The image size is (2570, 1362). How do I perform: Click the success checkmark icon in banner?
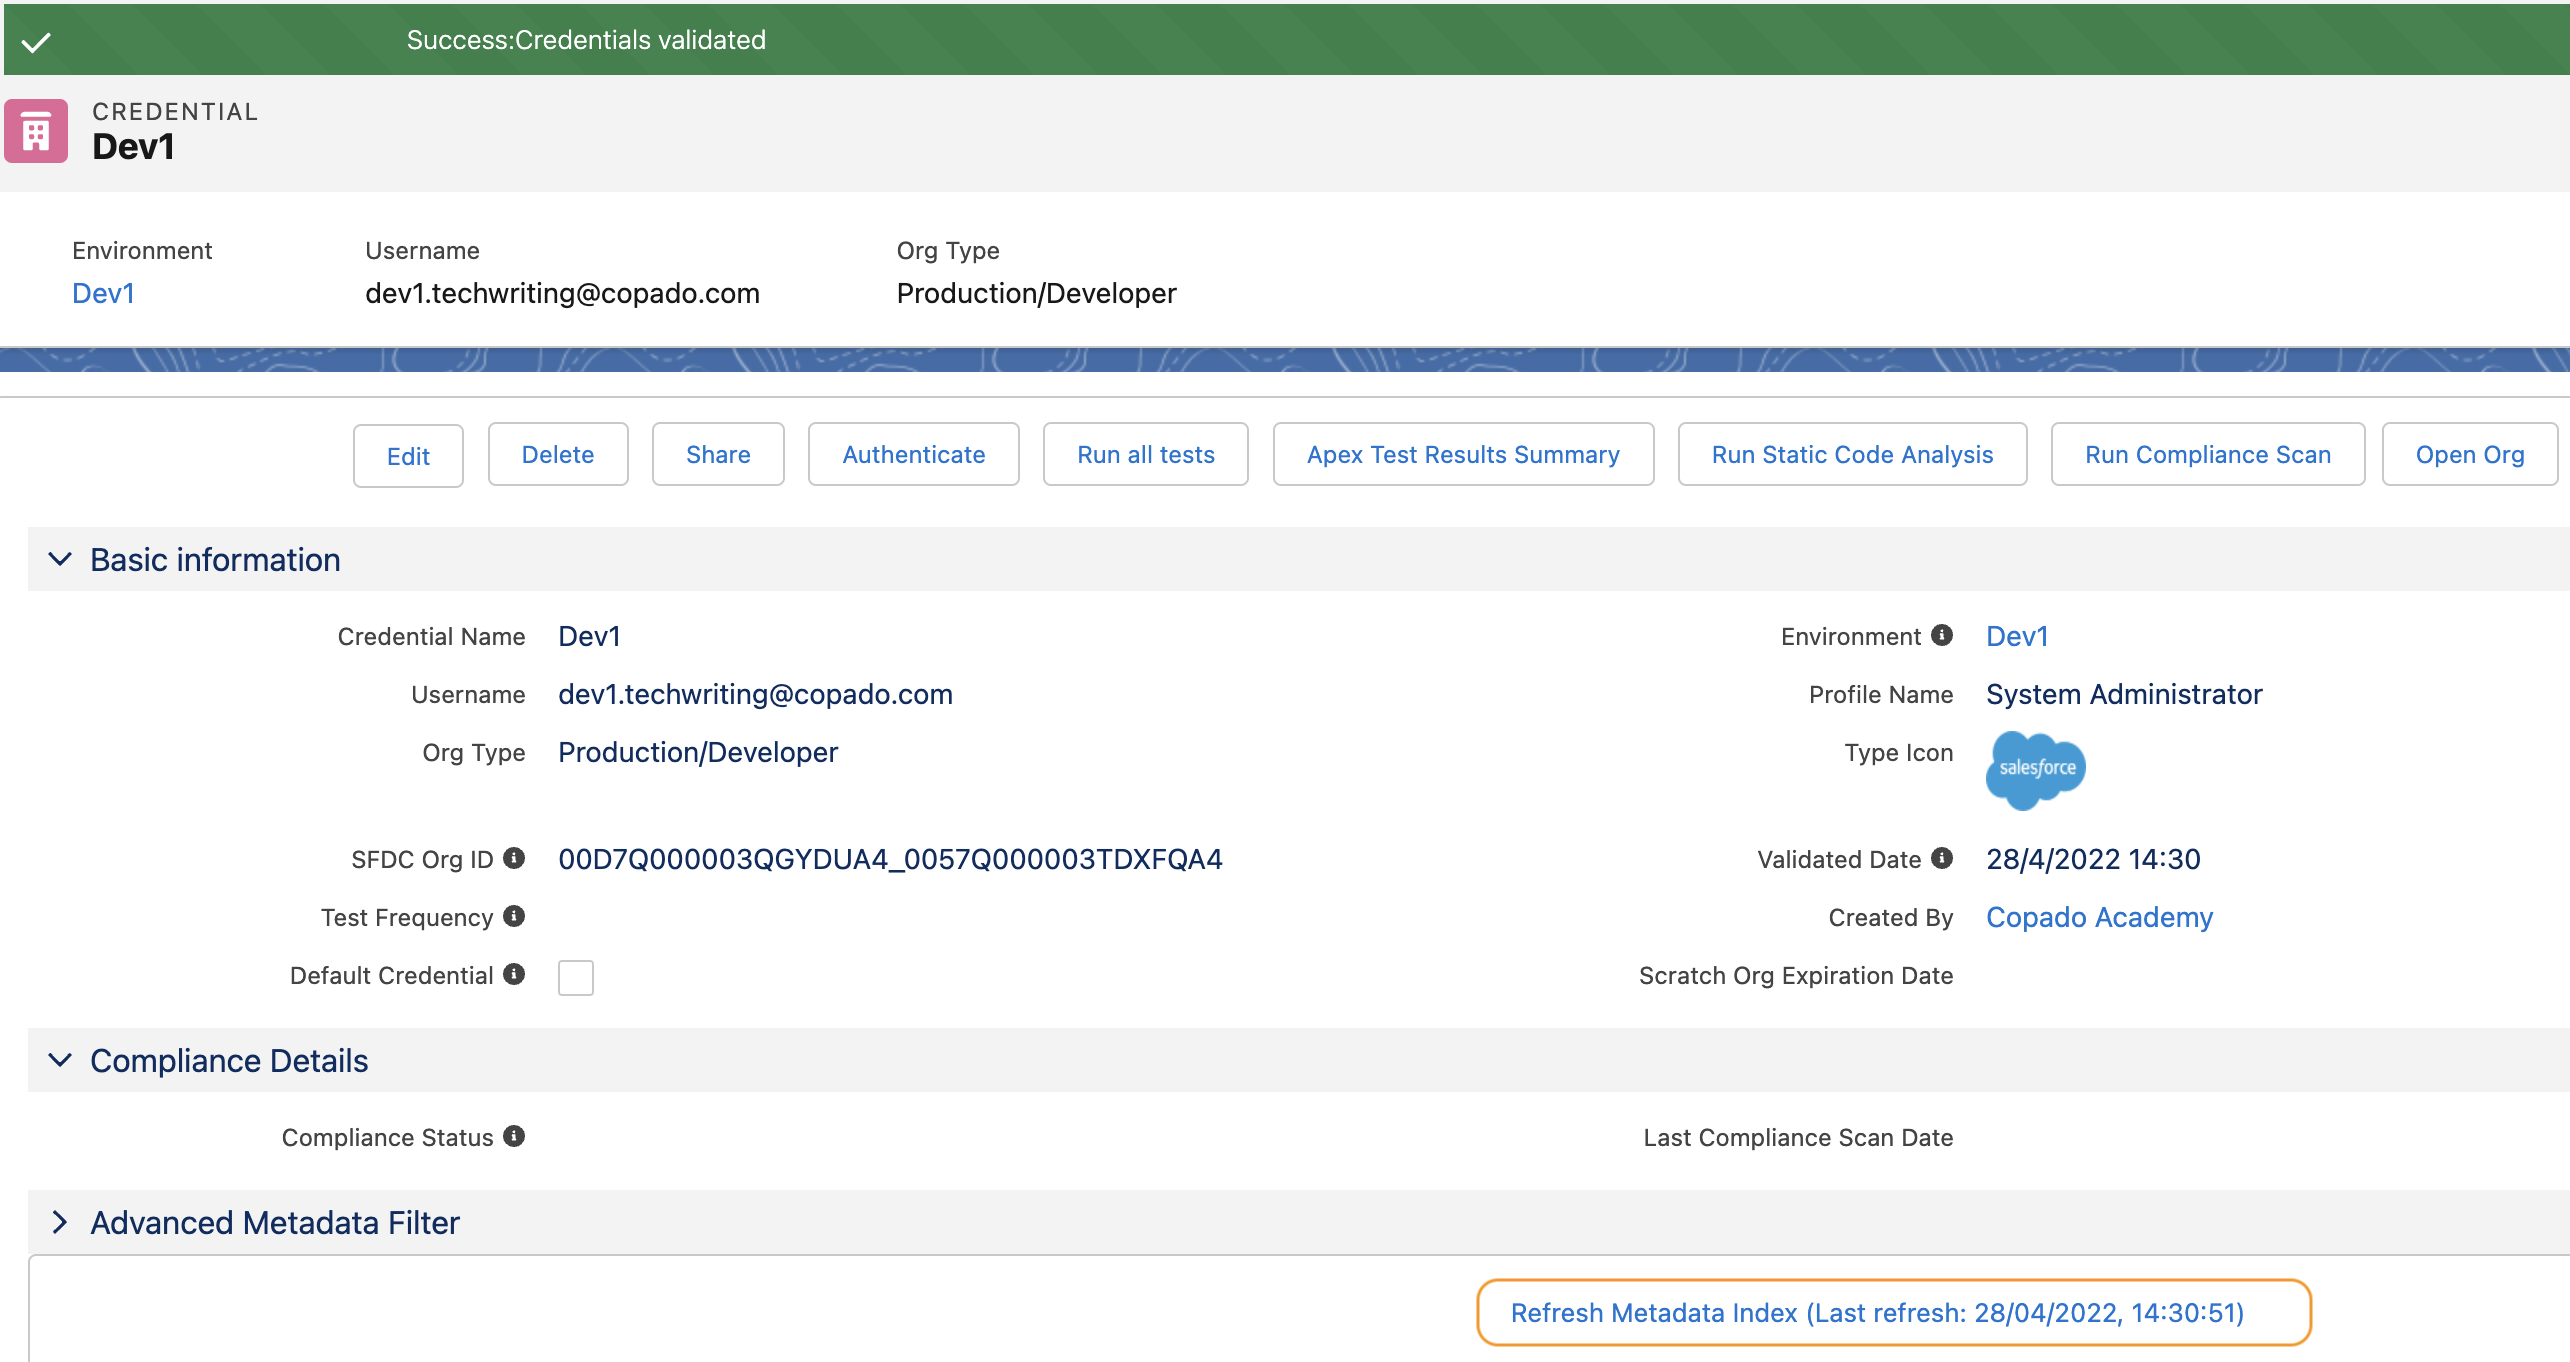pyautogui.click(x=36, y=42)
